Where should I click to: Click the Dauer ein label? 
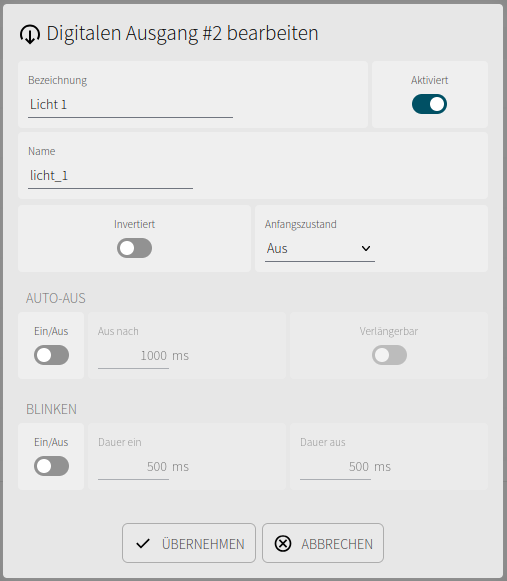pyautogui.click(x=119, y=442)
